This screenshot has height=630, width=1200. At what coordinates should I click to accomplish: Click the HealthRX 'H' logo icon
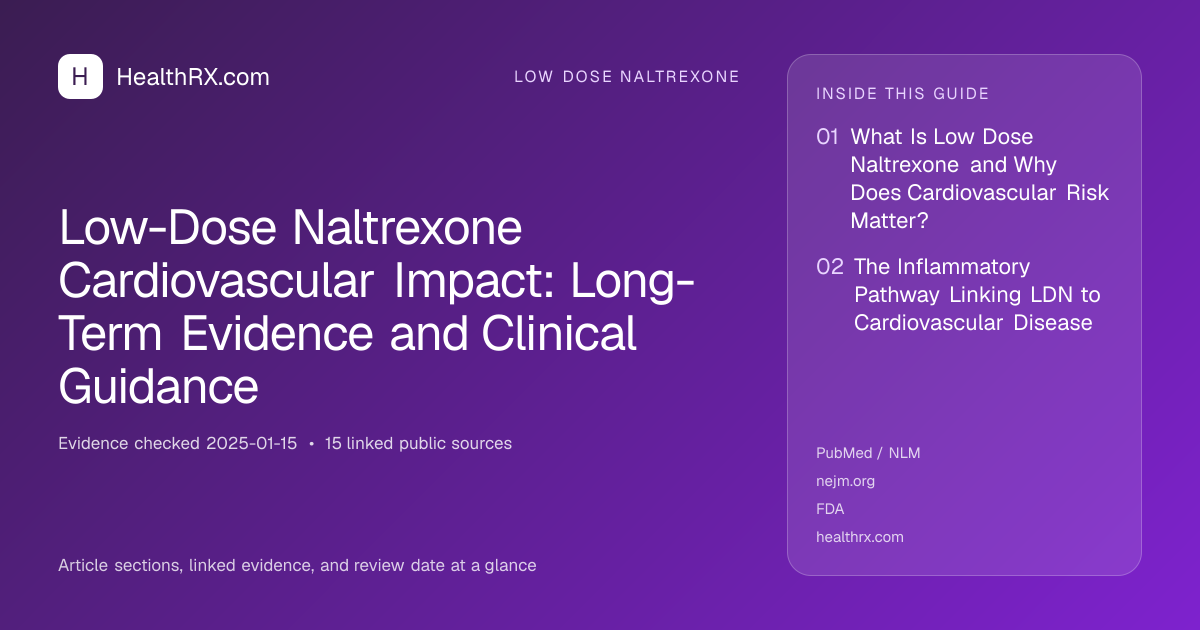coord(80,76)
